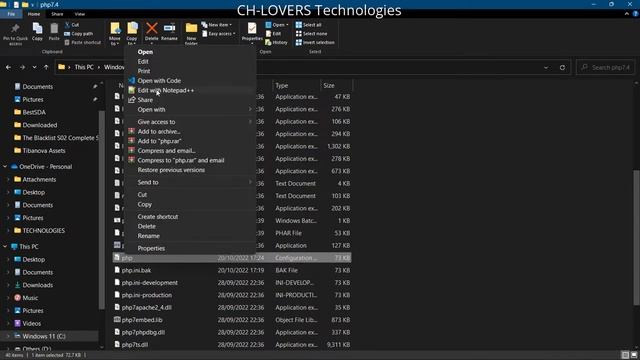640x360 pixels.
Task: Open the New item dropdown
Action: click(x=217, y=25)
